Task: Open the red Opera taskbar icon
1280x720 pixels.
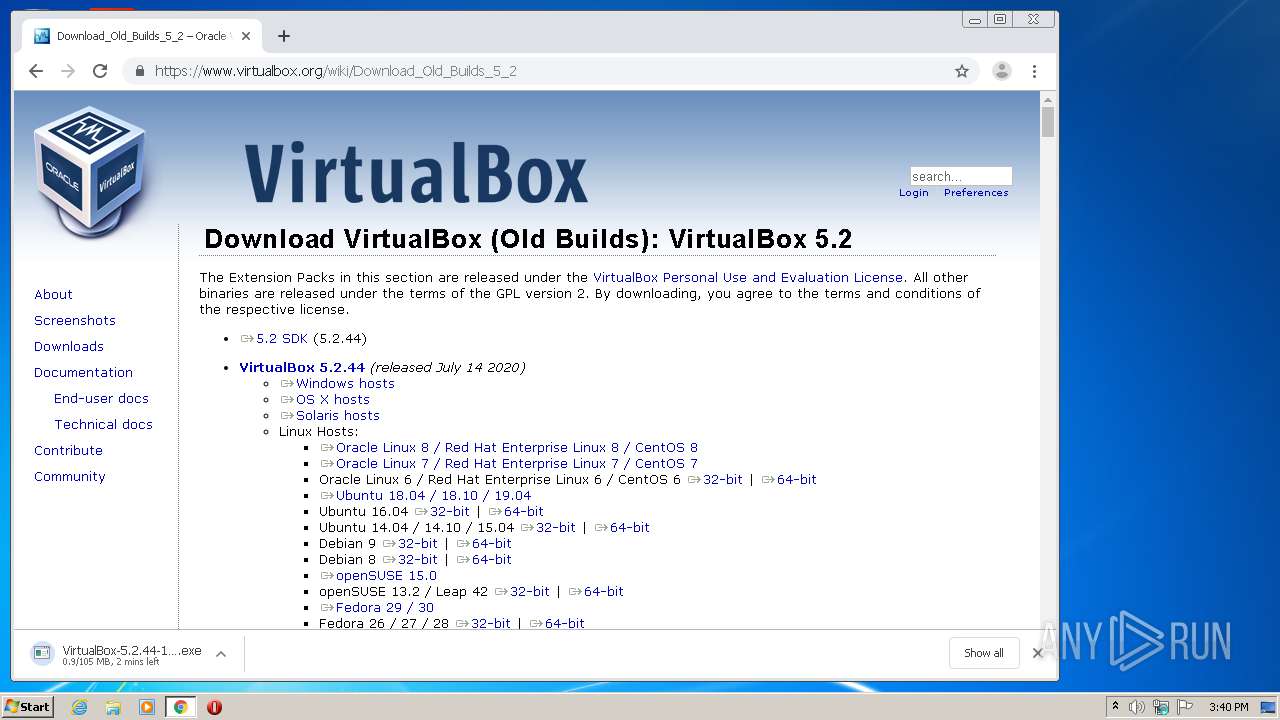Action: point(214,707)
